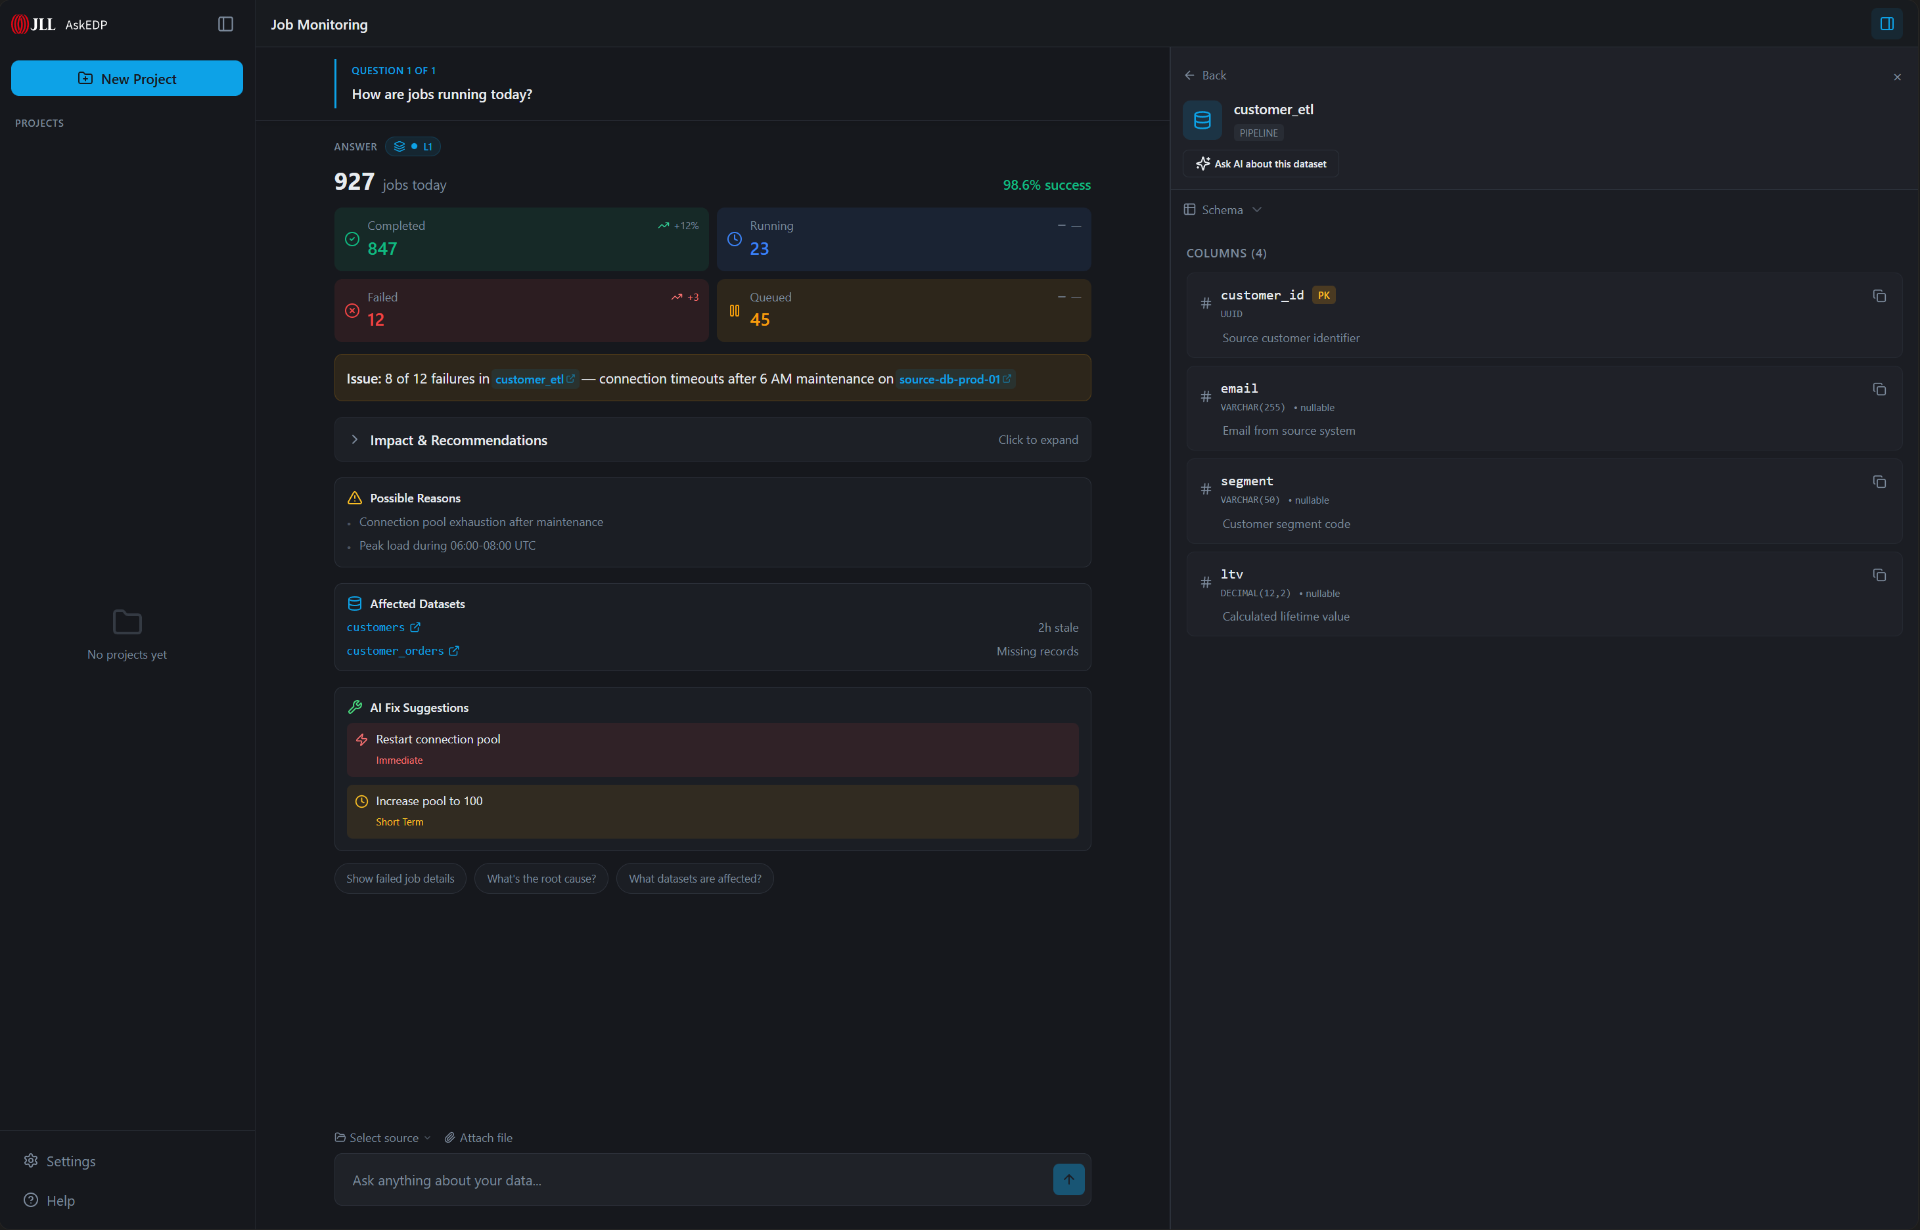Image resolution: width=1920 pixels, height=1230 pixels.
Task: Copy the ltv column name
Action: (1879, 575)
